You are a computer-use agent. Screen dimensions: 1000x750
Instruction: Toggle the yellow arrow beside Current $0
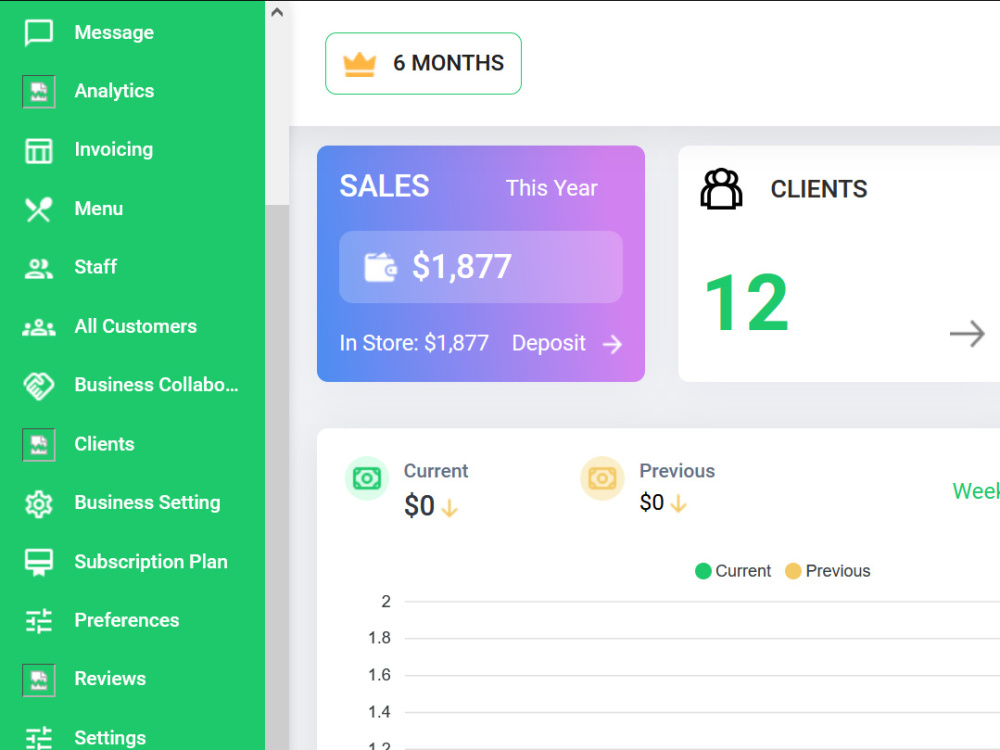pos(450,507)
